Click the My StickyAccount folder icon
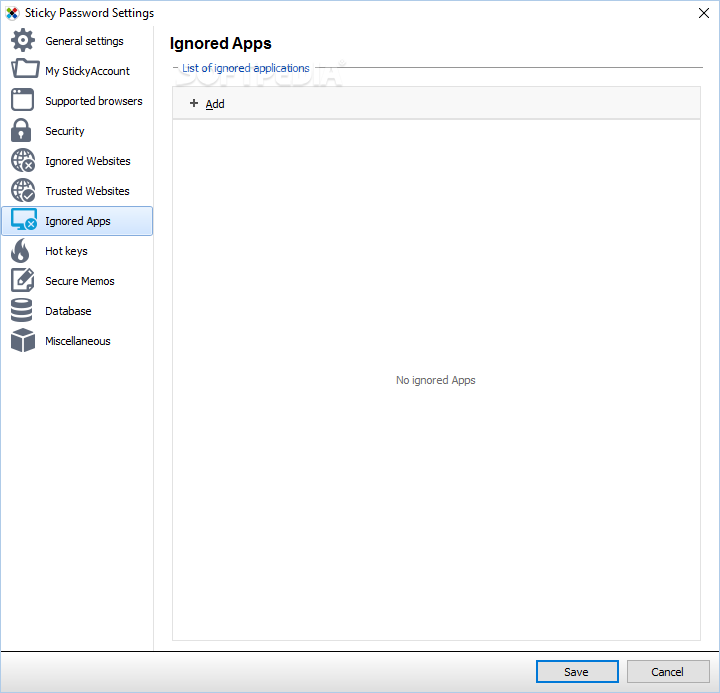Image resolution: width=720 pixels, height=693 pixels. click(x=25, y=69)
